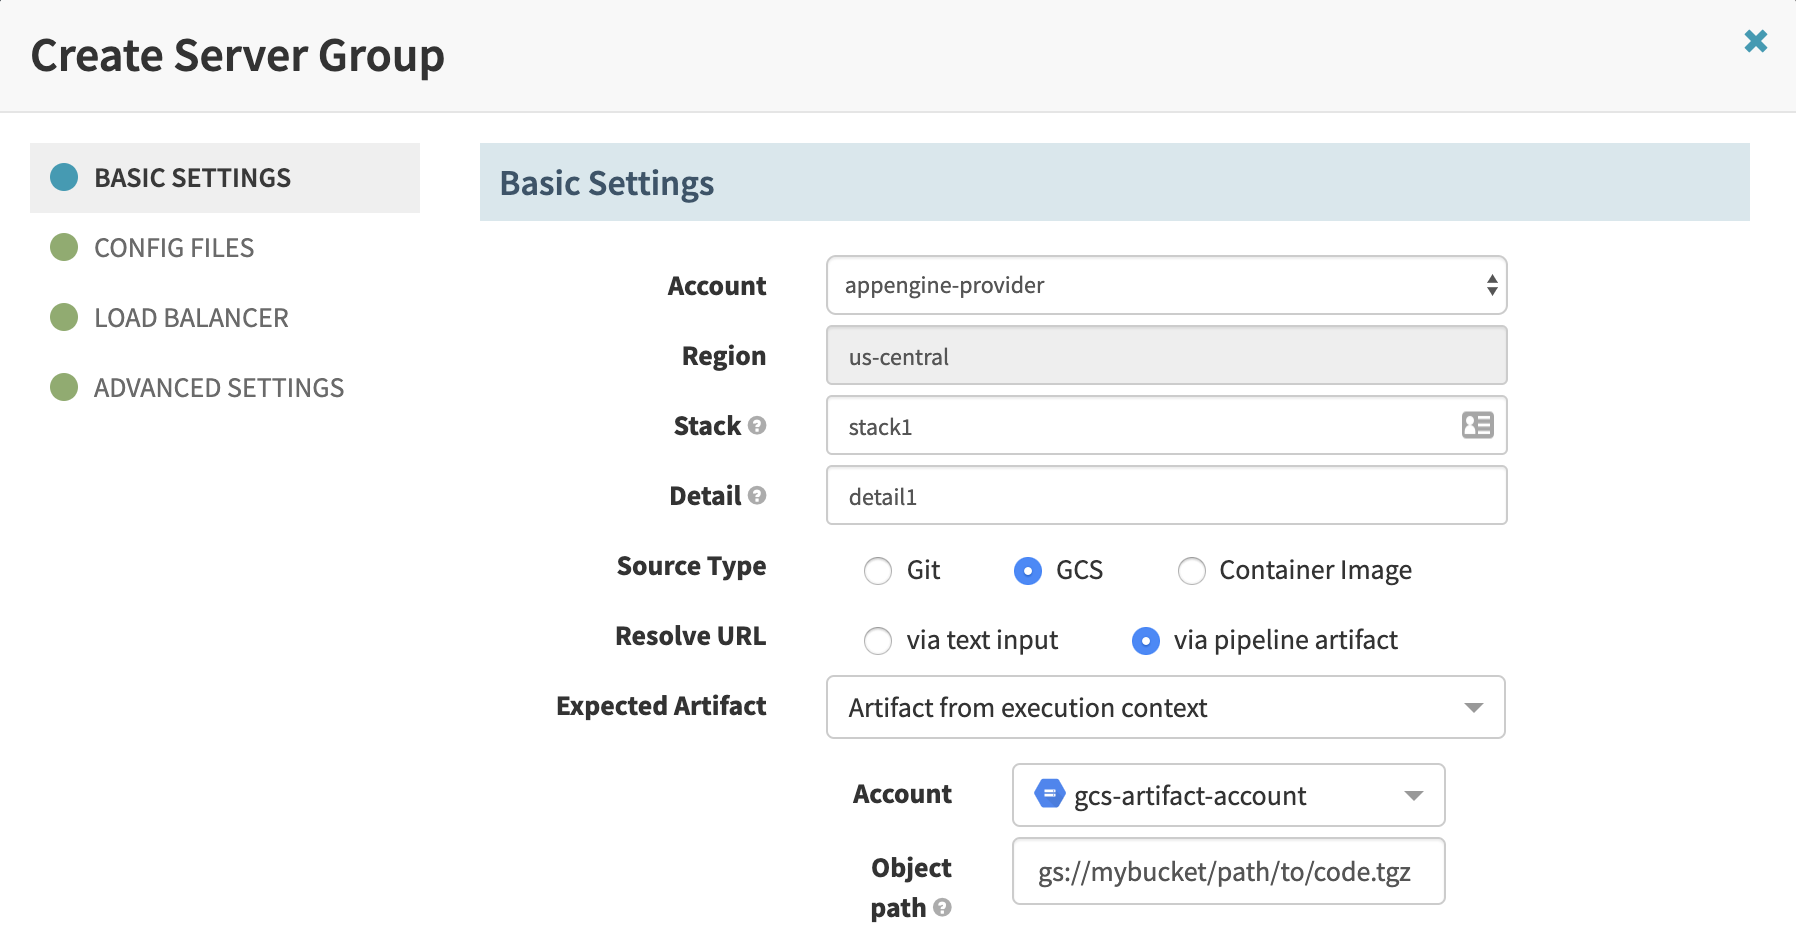Go to the CONFIG FILES section
The height and width of the screenshot is (945, 1796).
[x=173, y=247]
